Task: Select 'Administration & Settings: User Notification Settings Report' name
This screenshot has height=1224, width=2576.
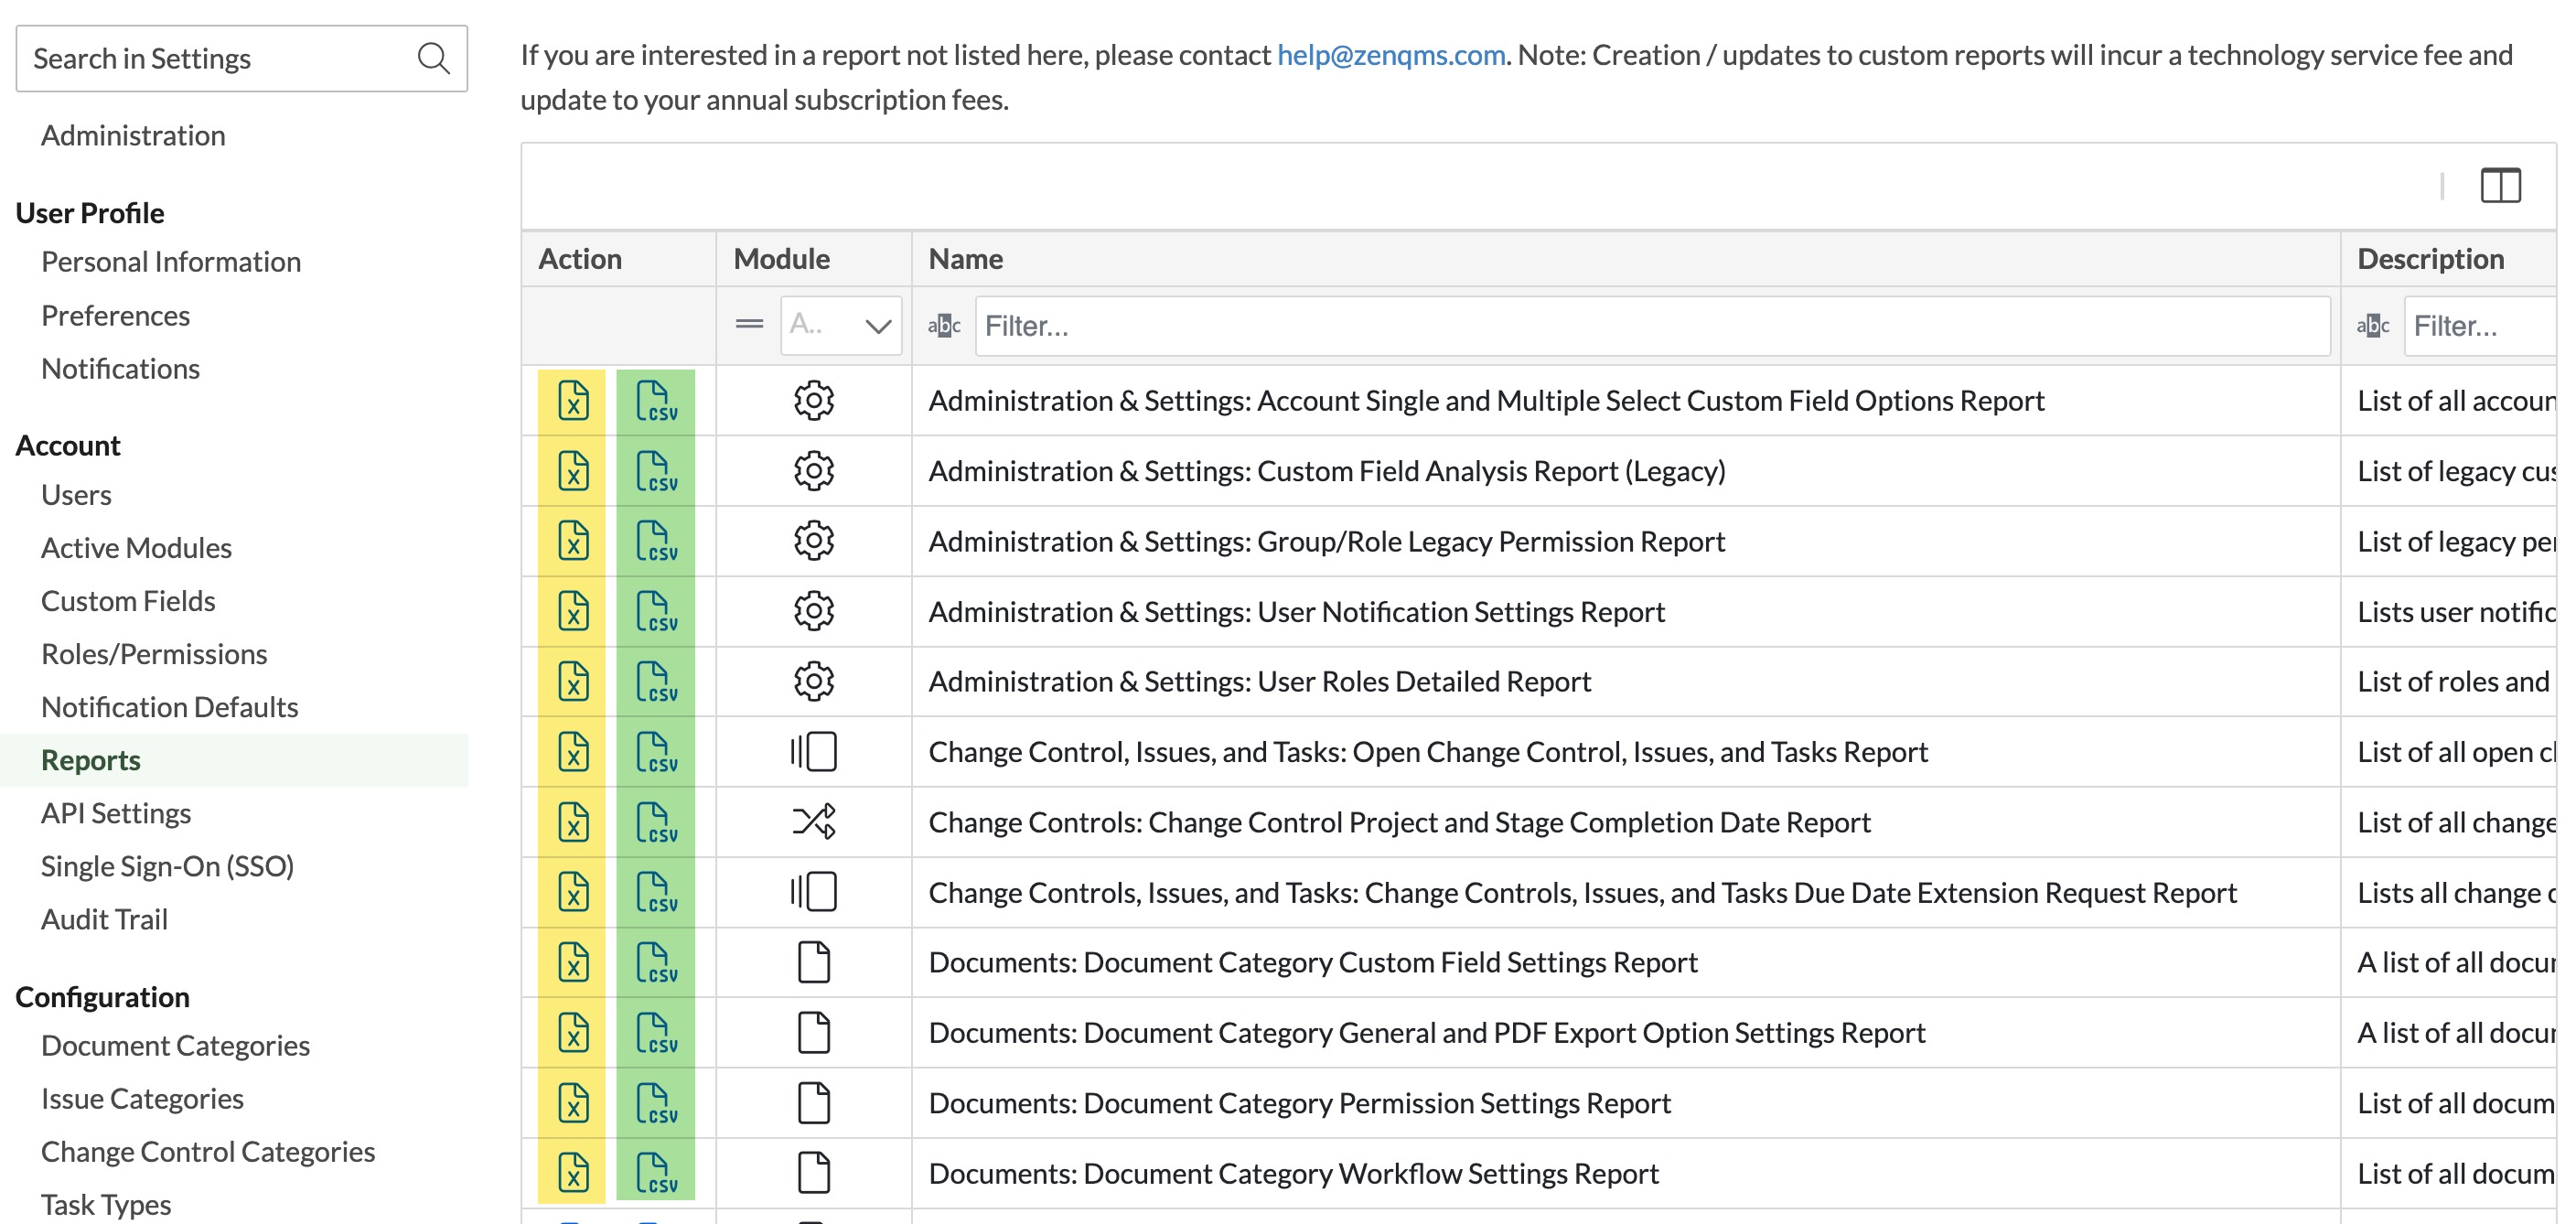Action: coord(1296,611)
